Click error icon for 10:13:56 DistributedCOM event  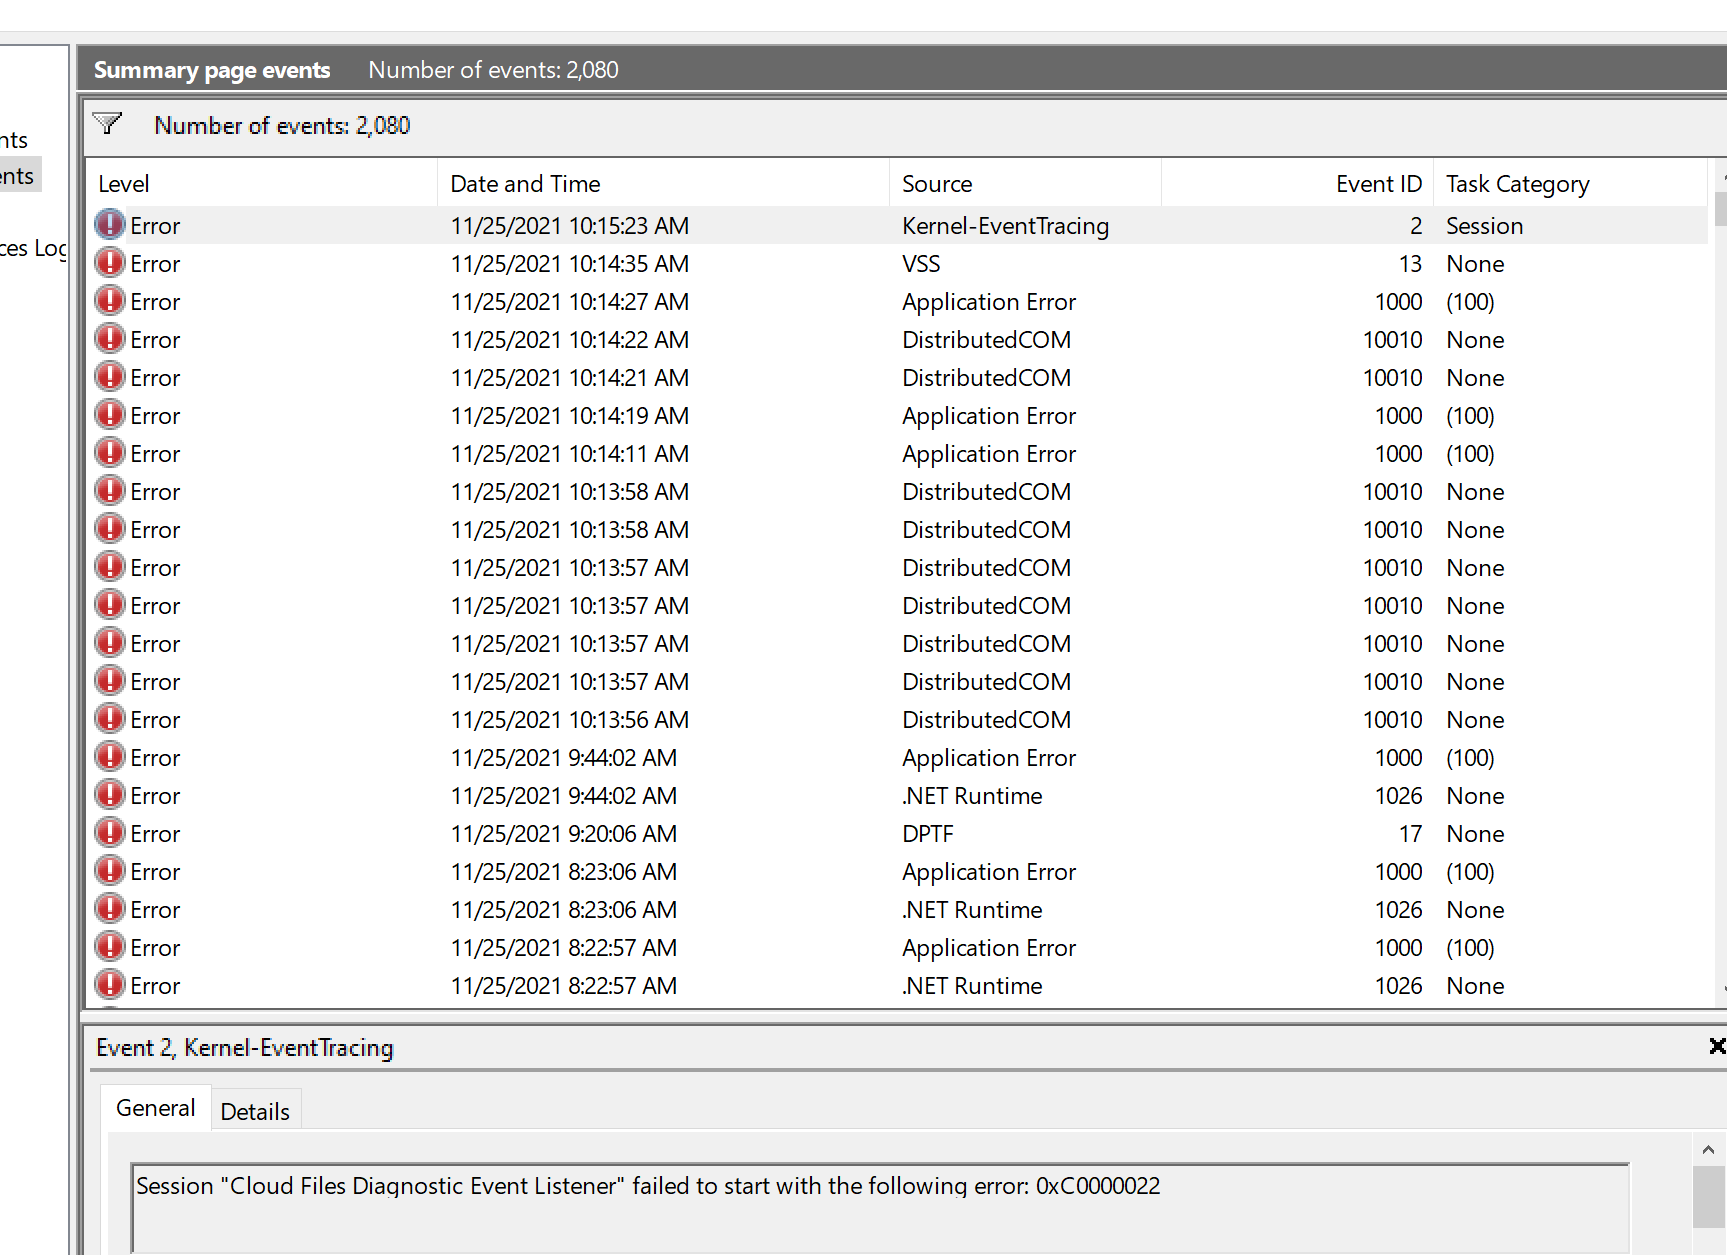click(109, 719)
